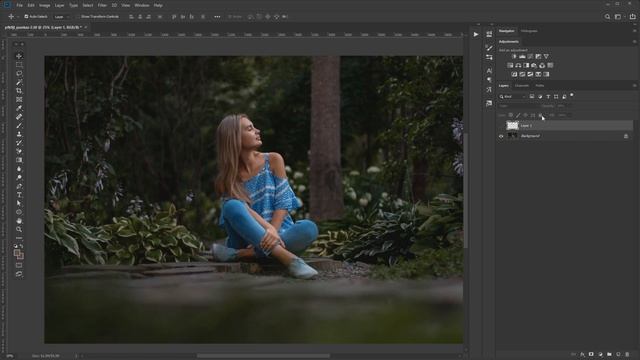
Task: Toggle lock transparent pixels
Action: (511, 116)
